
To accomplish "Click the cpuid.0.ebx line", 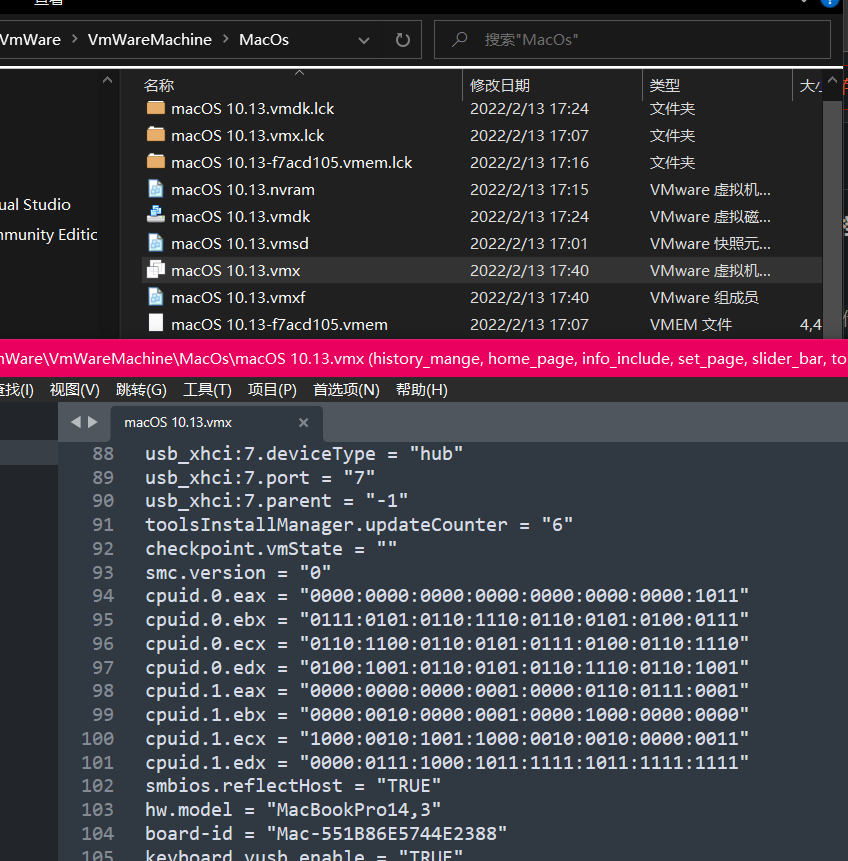I will [447, 619].
